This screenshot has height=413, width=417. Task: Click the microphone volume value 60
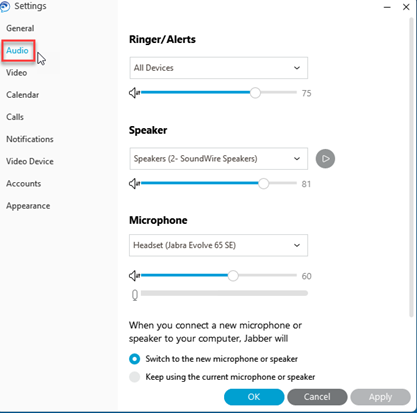[x=306, y=276]
